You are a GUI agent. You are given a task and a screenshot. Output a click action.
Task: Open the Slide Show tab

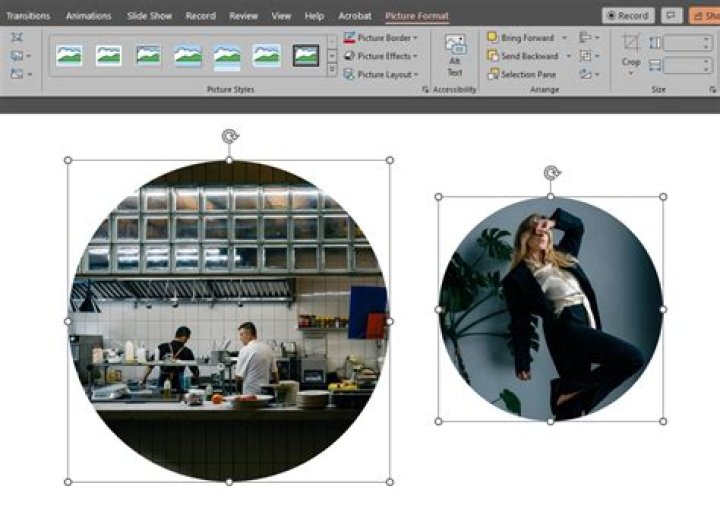pyautogui.click(x=150, y=16)
